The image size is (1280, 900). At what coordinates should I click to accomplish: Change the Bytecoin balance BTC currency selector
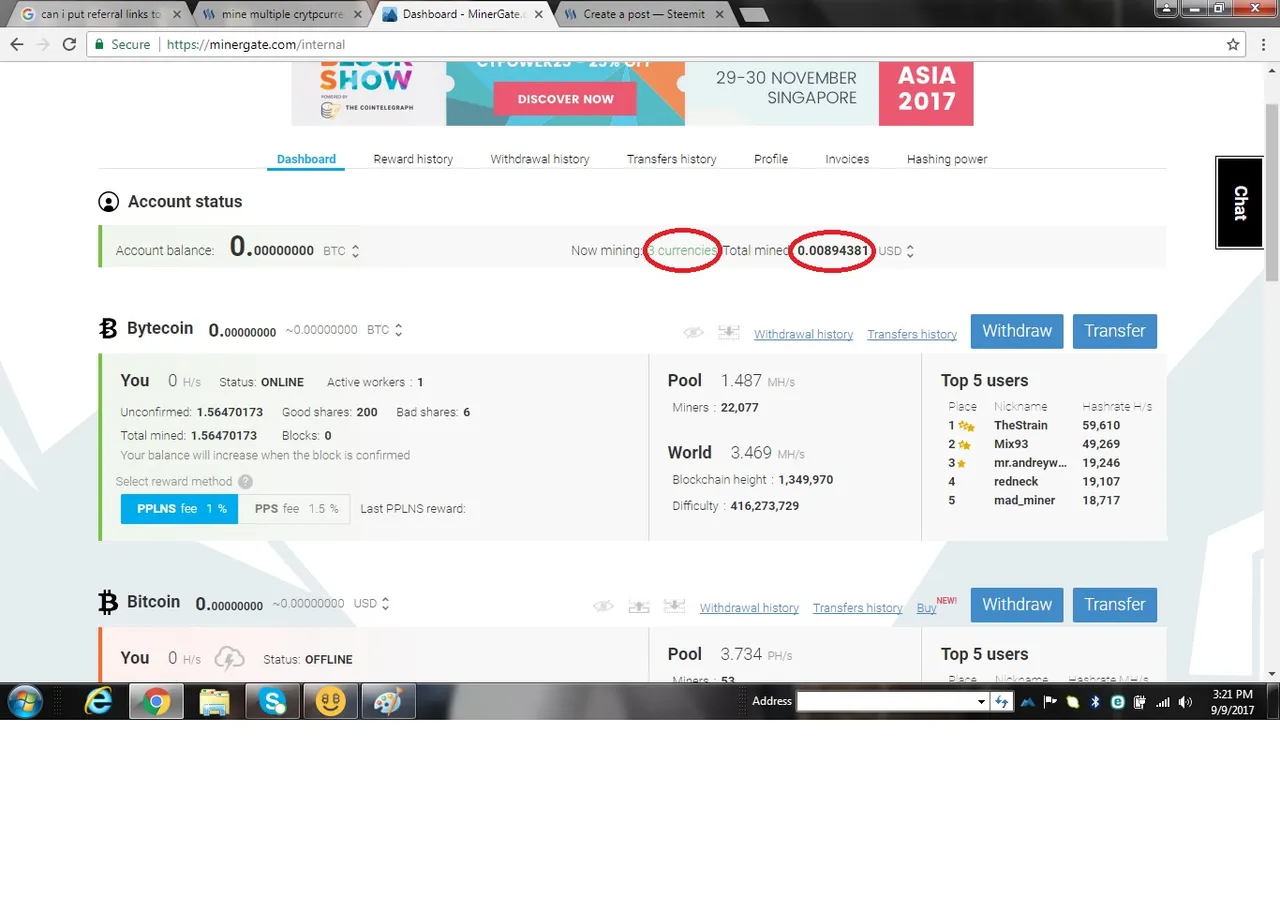point(385,330)
